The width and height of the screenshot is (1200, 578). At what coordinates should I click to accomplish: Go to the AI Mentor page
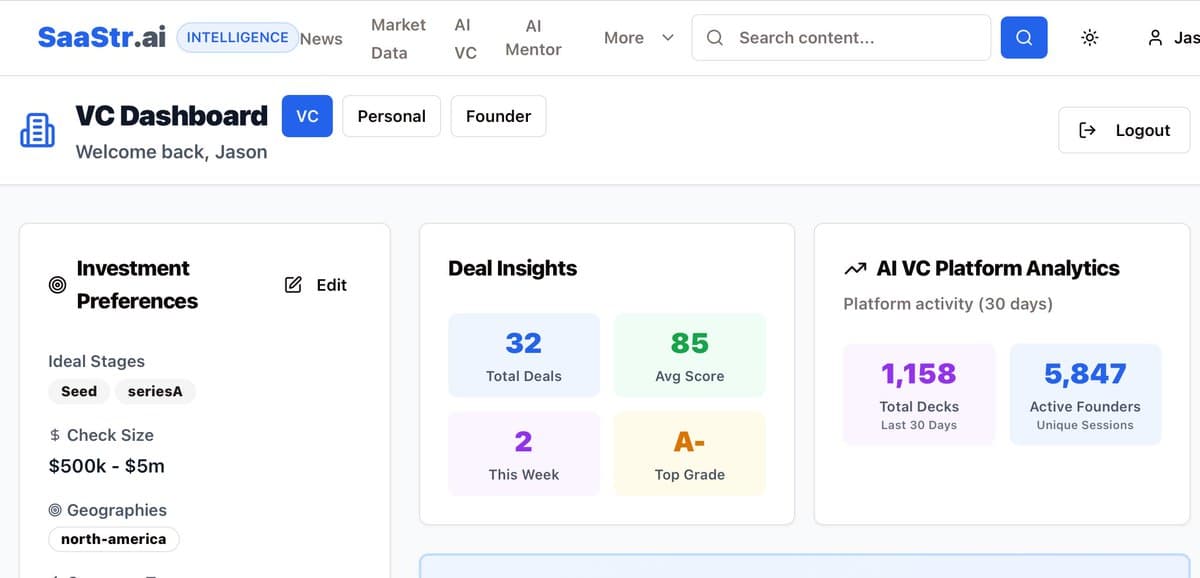(533, 38)
